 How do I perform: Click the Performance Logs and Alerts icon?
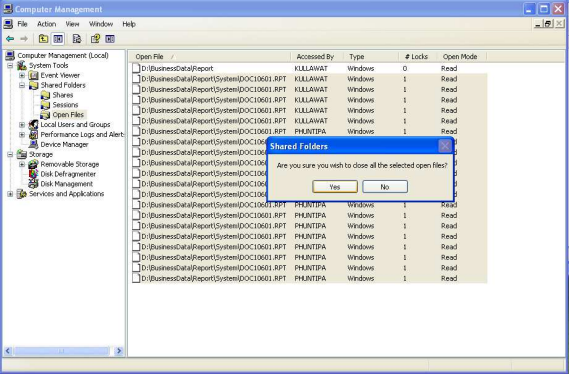tap(34, 134)
